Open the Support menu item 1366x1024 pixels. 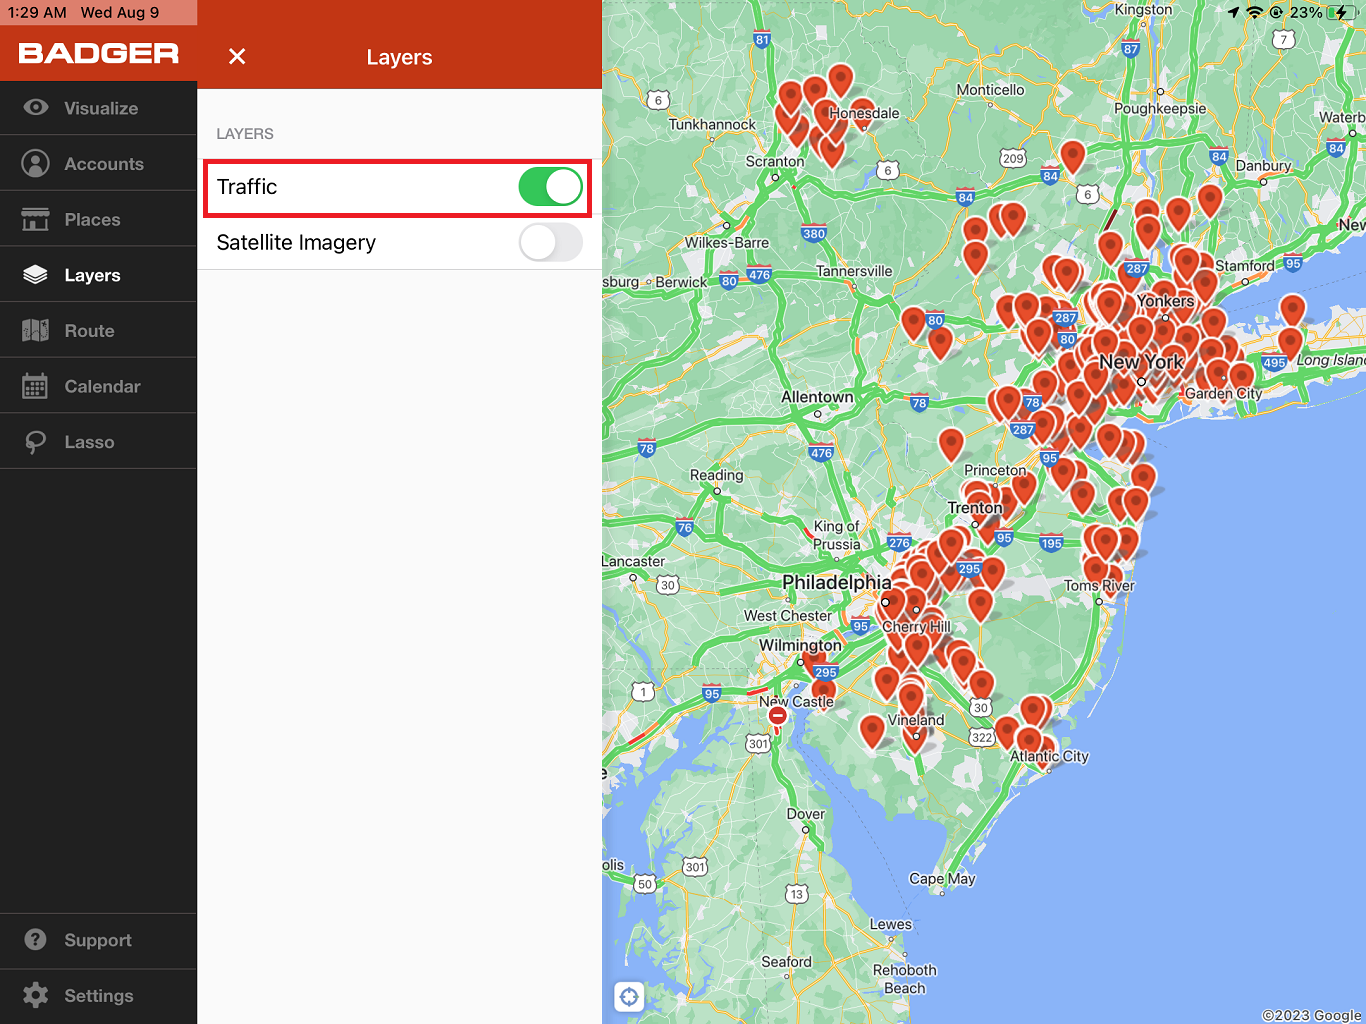click(x=98, y=940)
